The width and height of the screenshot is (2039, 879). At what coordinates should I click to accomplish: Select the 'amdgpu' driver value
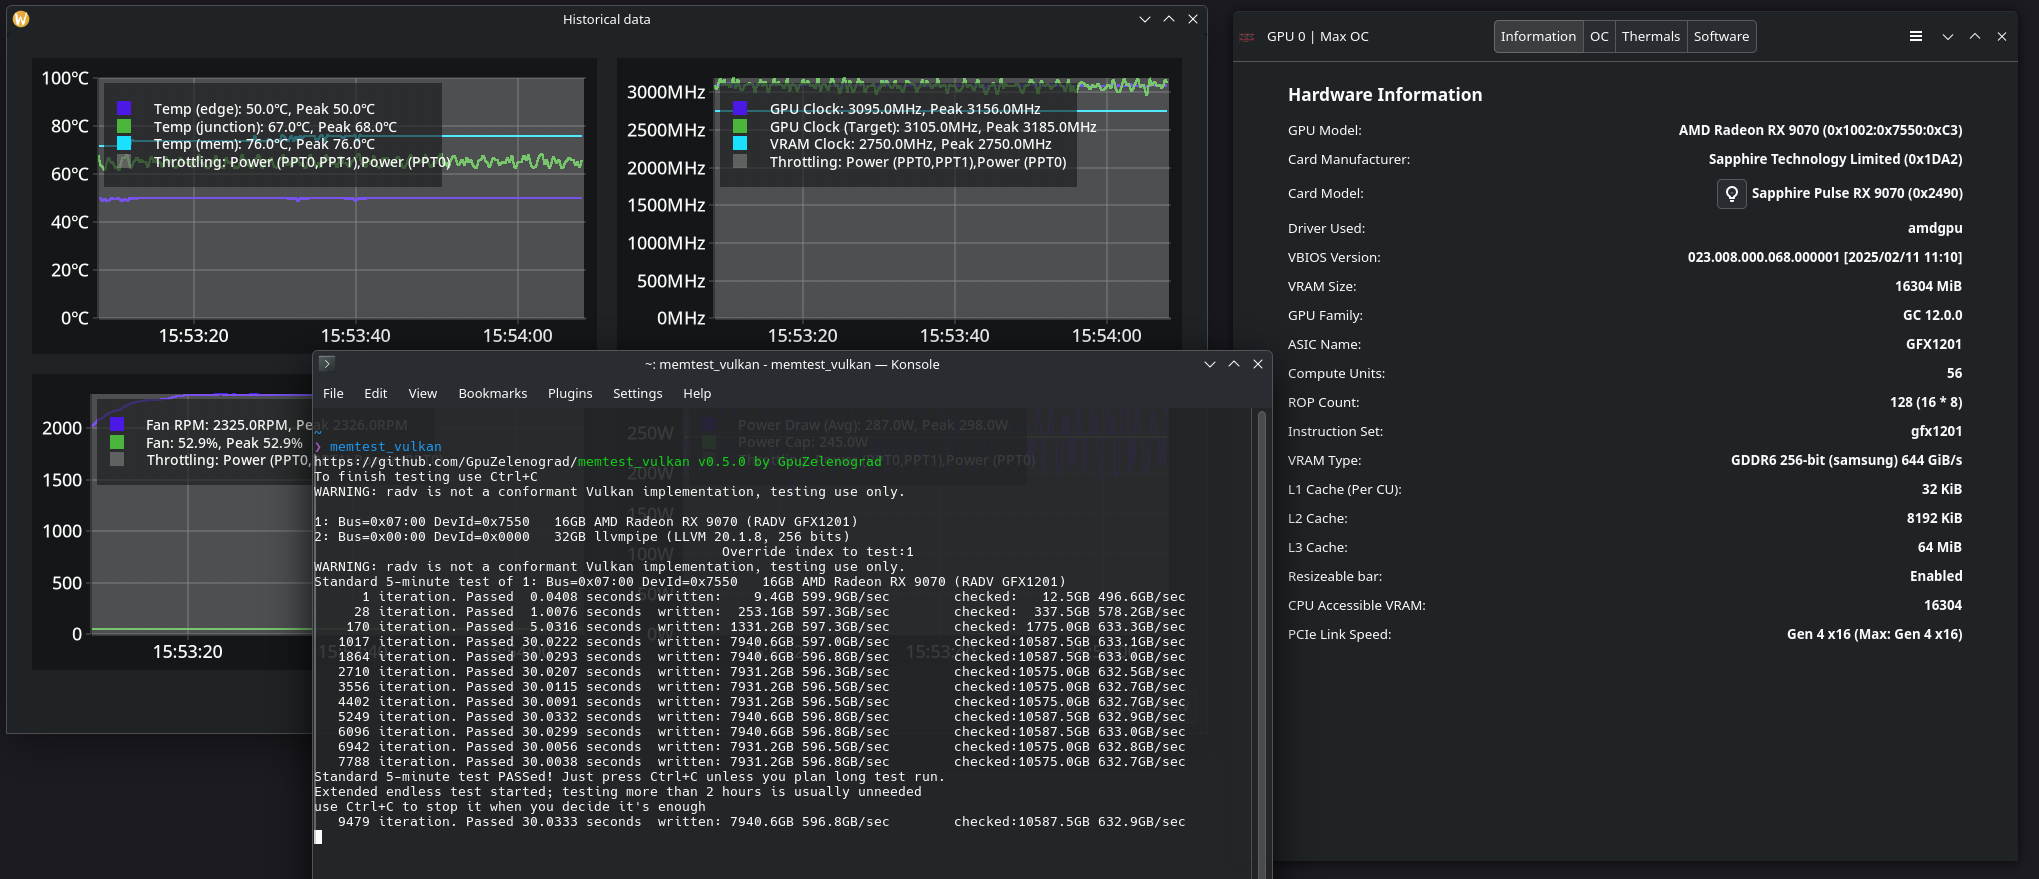click(1935, 228)
